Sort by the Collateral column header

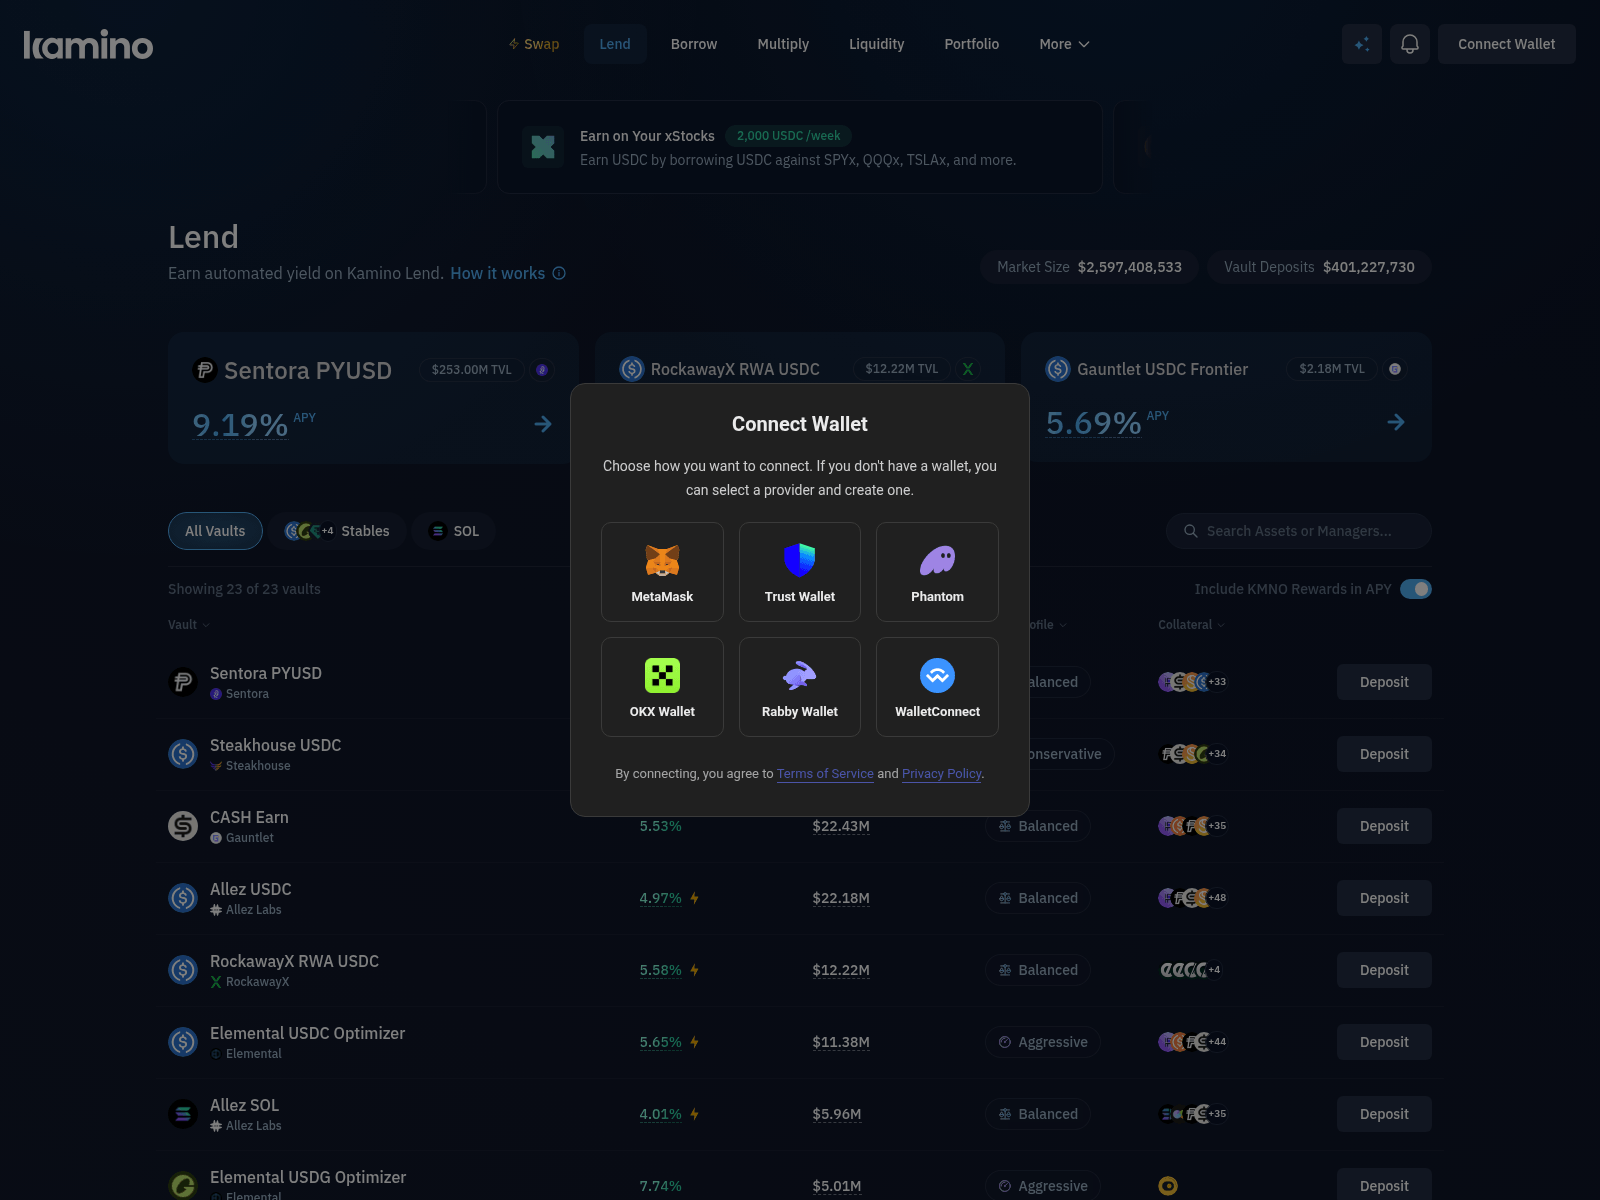click(x=1190, y=625)
